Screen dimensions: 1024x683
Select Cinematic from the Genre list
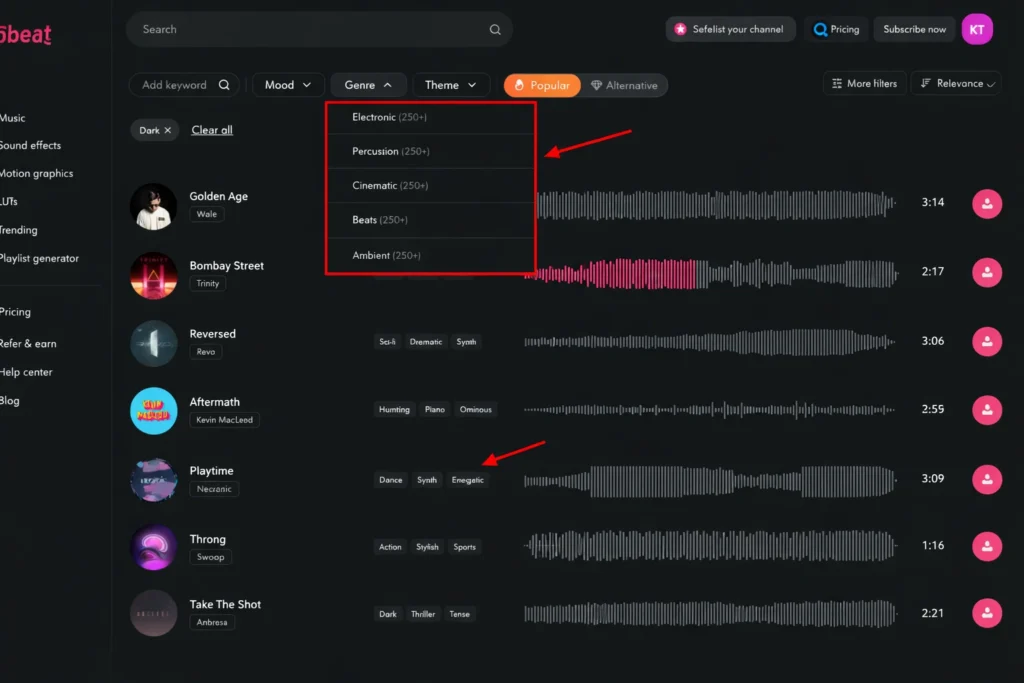click(x=390, y=186)
